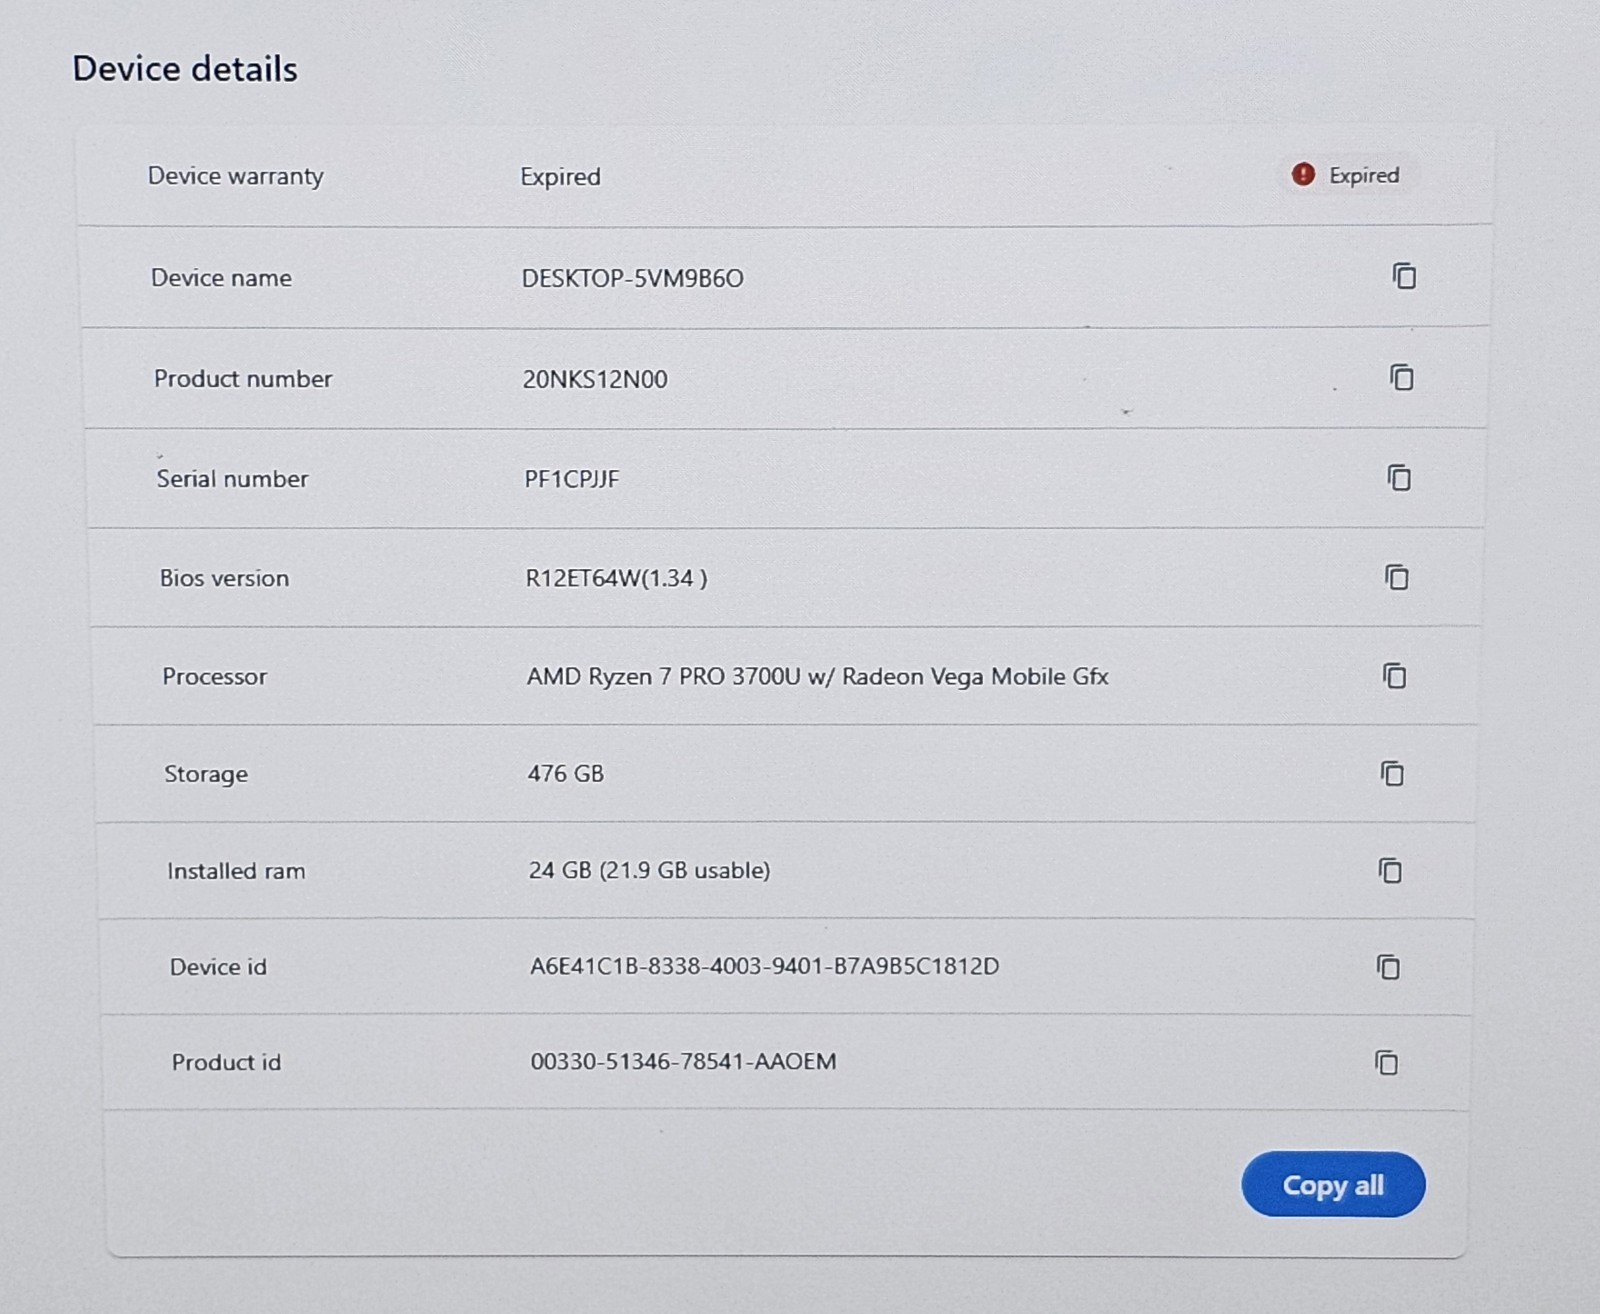Click the 00330-51346-78541-AAOEM product id text
1600x1314 pixels.
[x=683, y=1062]
